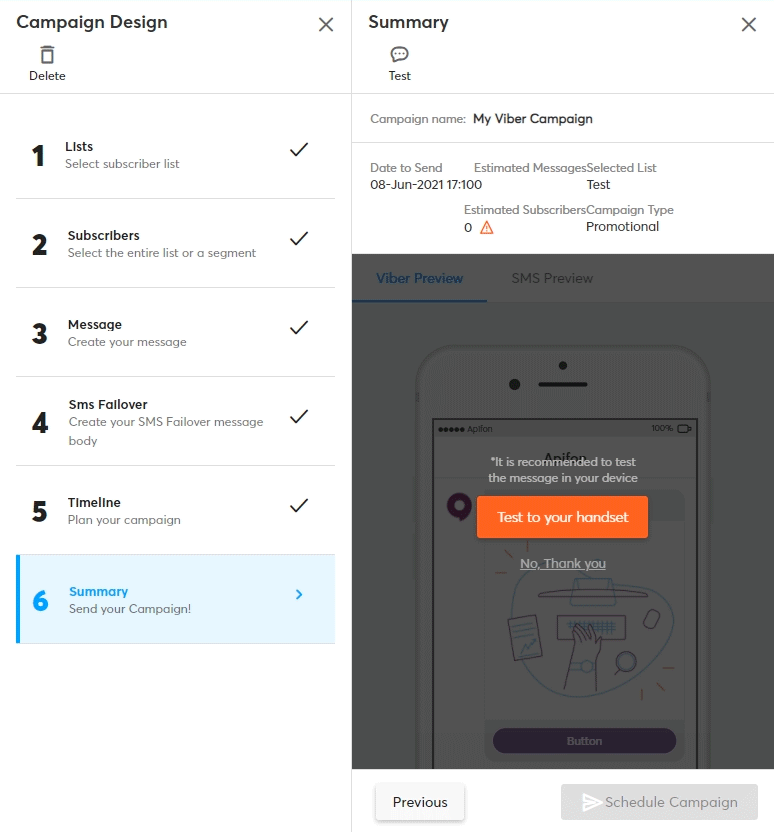Screen dimensions: 774x832
Task: Close the Summary panel
Action: (x=748, y=24)
